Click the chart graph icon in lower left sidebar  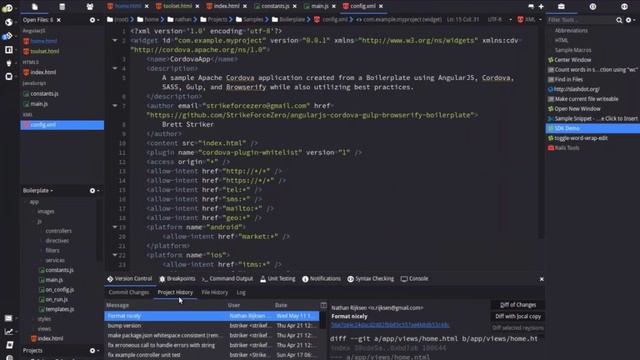tap(8, 332)
